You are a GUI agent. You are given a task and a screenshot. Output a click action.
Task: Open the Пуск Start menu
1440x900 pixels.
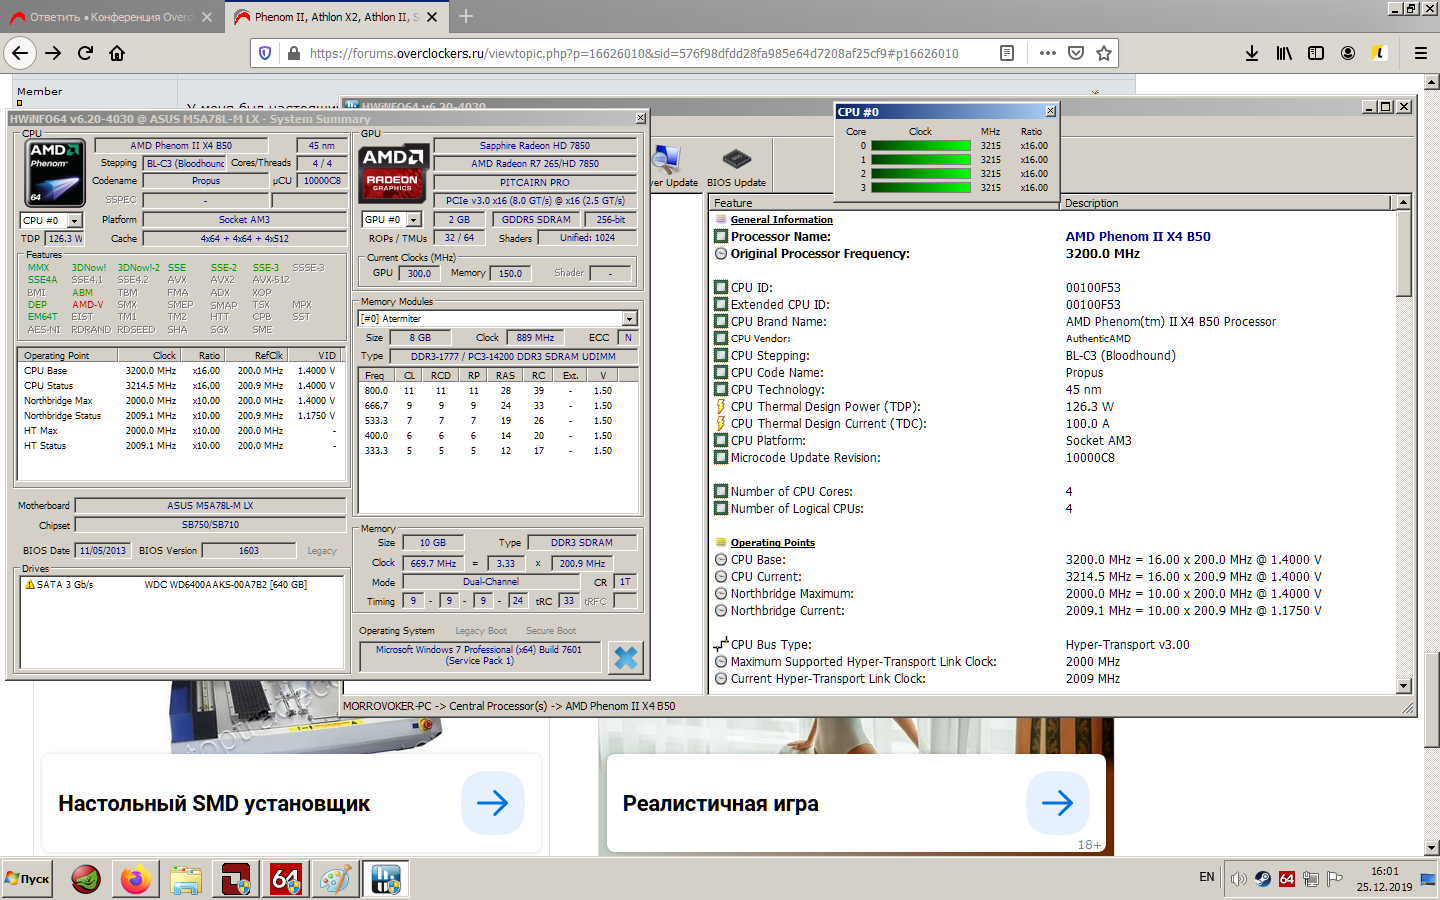27,879
